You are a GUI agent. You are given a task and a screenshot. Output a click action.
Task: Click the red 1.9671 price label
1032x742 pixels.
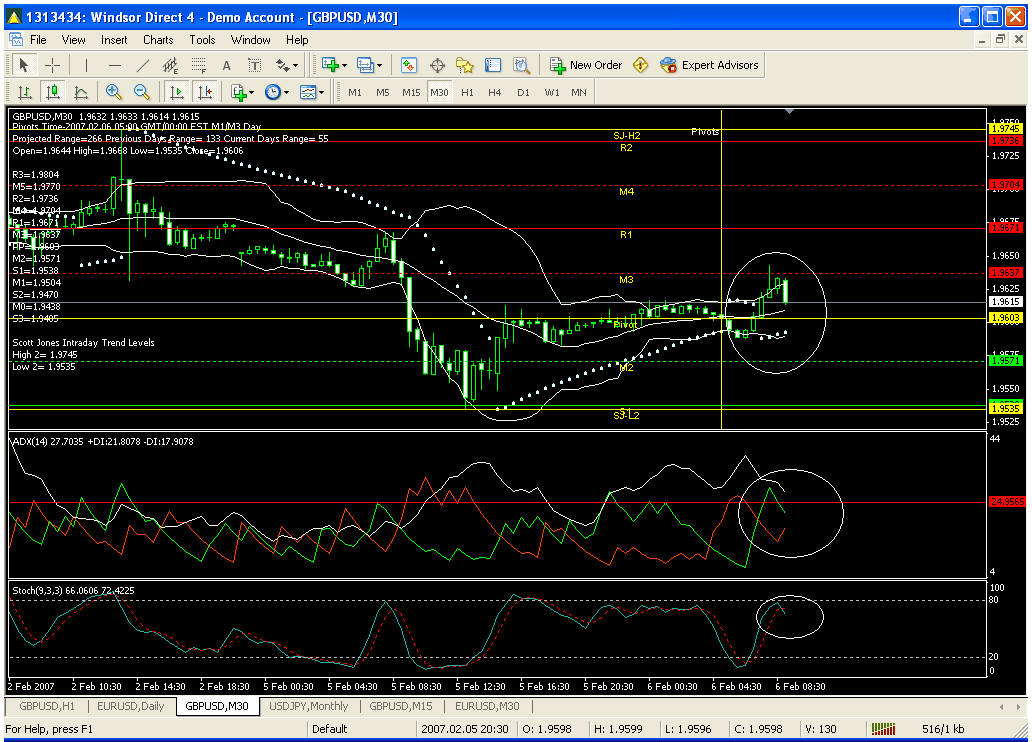1005,228
